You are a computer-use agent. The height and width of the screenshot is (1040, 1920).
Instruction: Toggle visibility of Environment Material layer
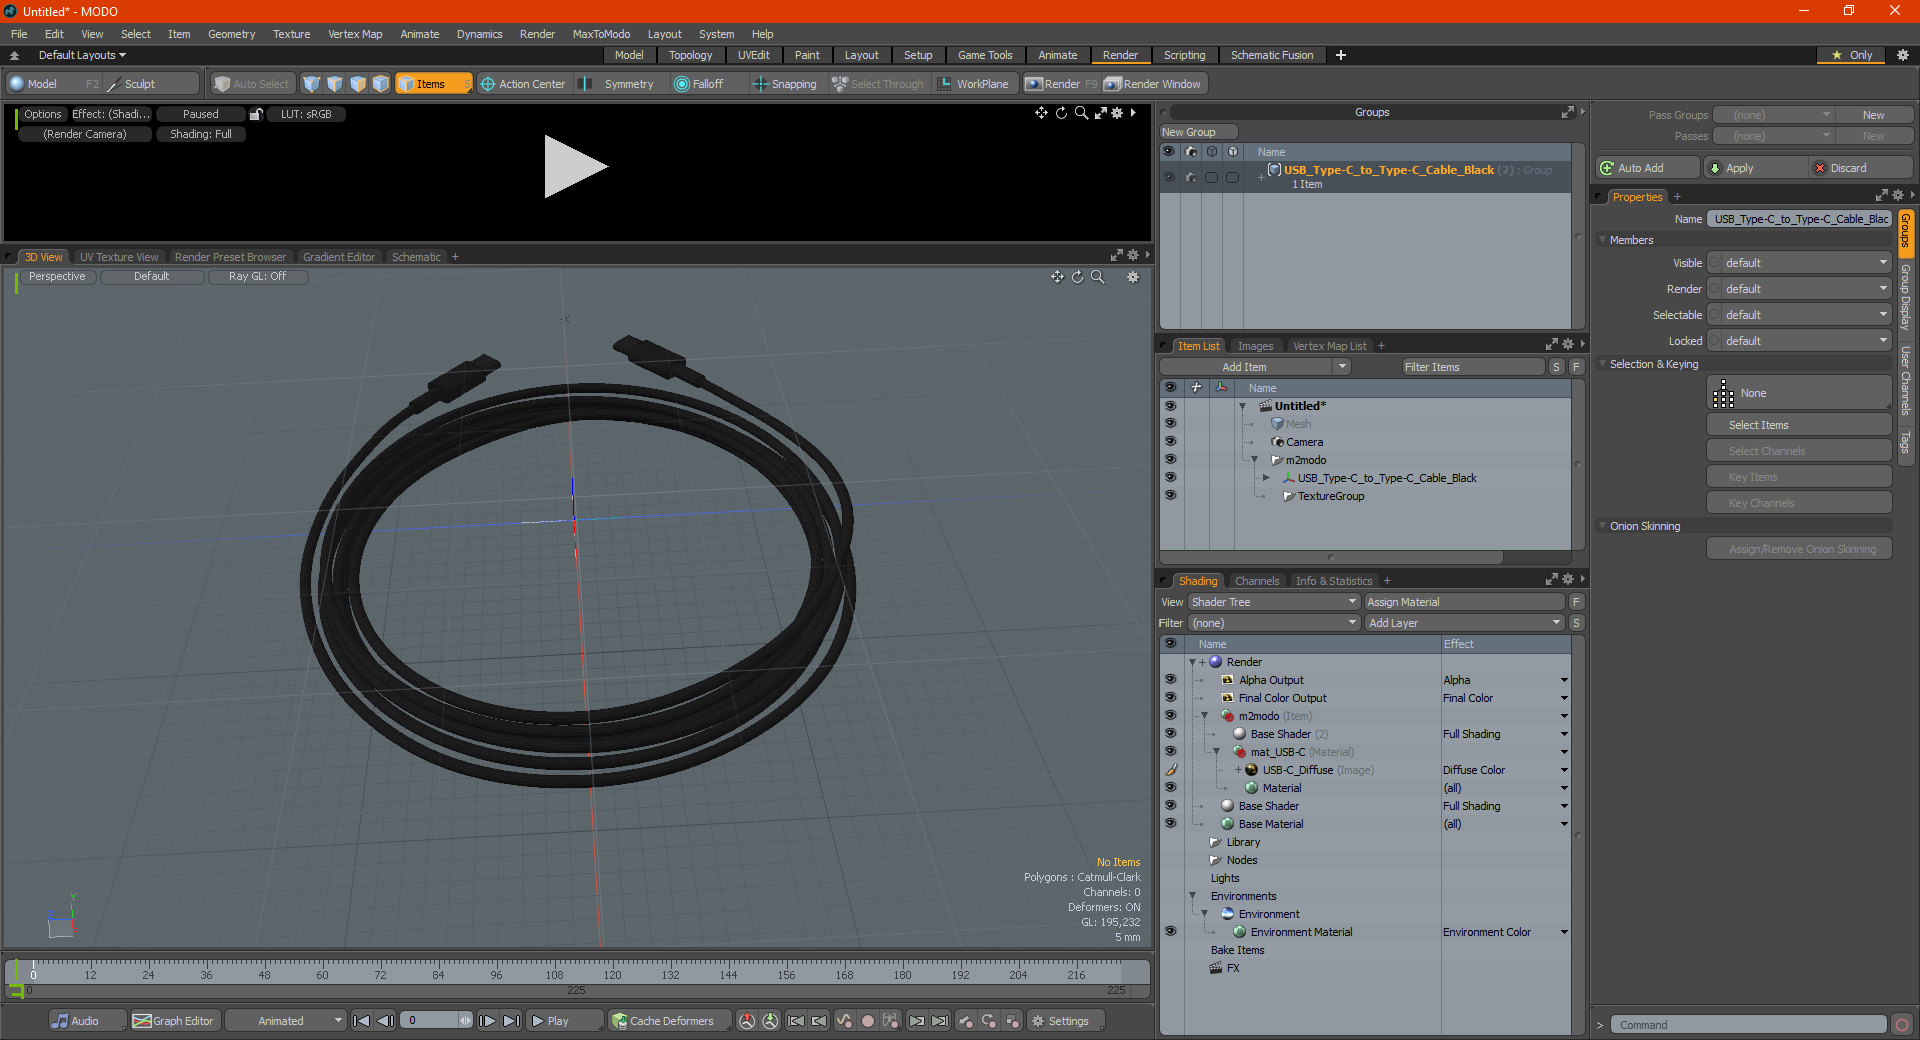pos(1170,932)
